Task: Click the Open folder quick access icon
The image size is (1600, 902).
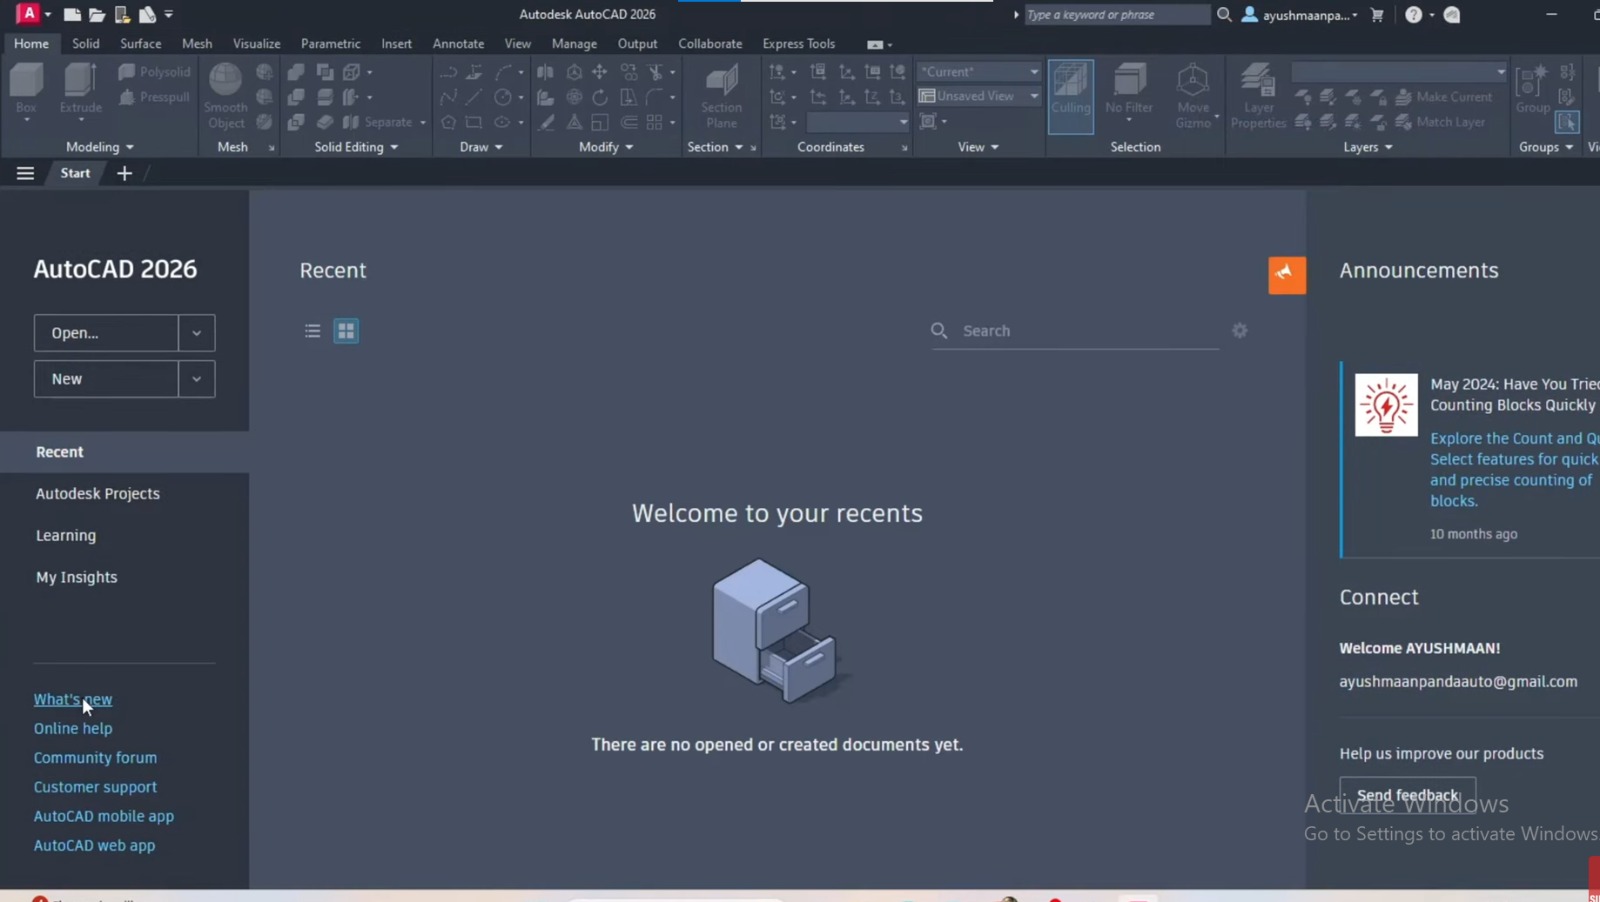Action: (97, 14)
